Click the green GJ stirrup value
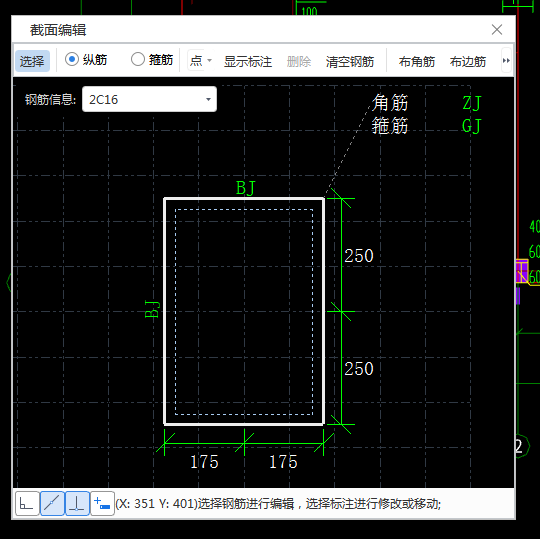Screen dimensions: 540x539 tap(471, 126)
